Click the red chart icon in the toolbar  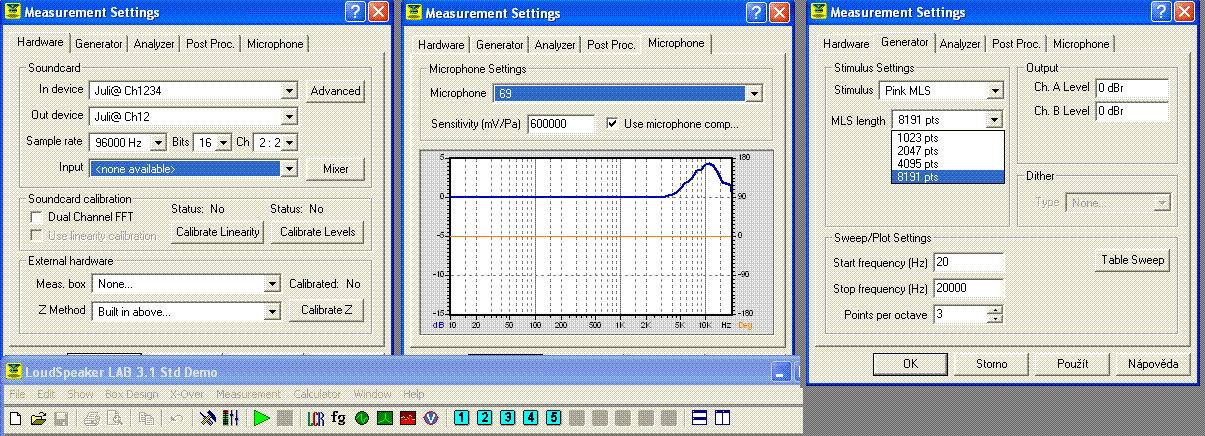click(x=407, y=418)
